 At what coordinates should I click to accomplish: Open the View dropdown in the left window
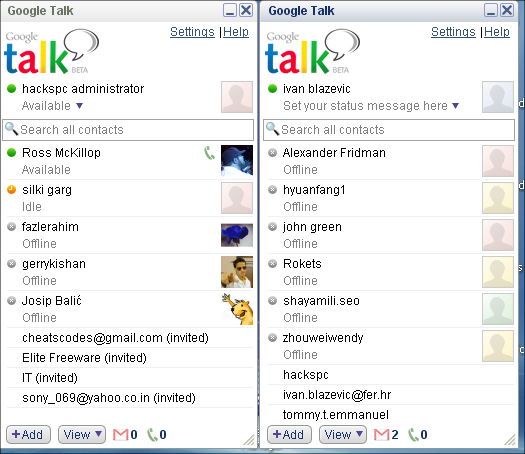click(82, 435)
